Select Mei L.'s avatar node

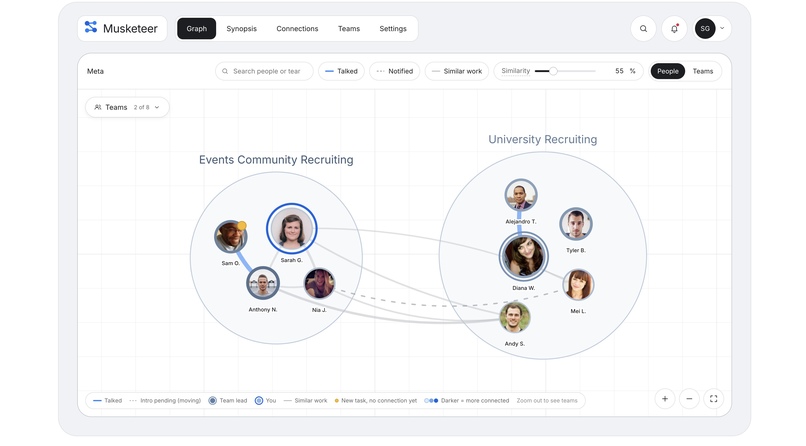(x=578, y=285)
